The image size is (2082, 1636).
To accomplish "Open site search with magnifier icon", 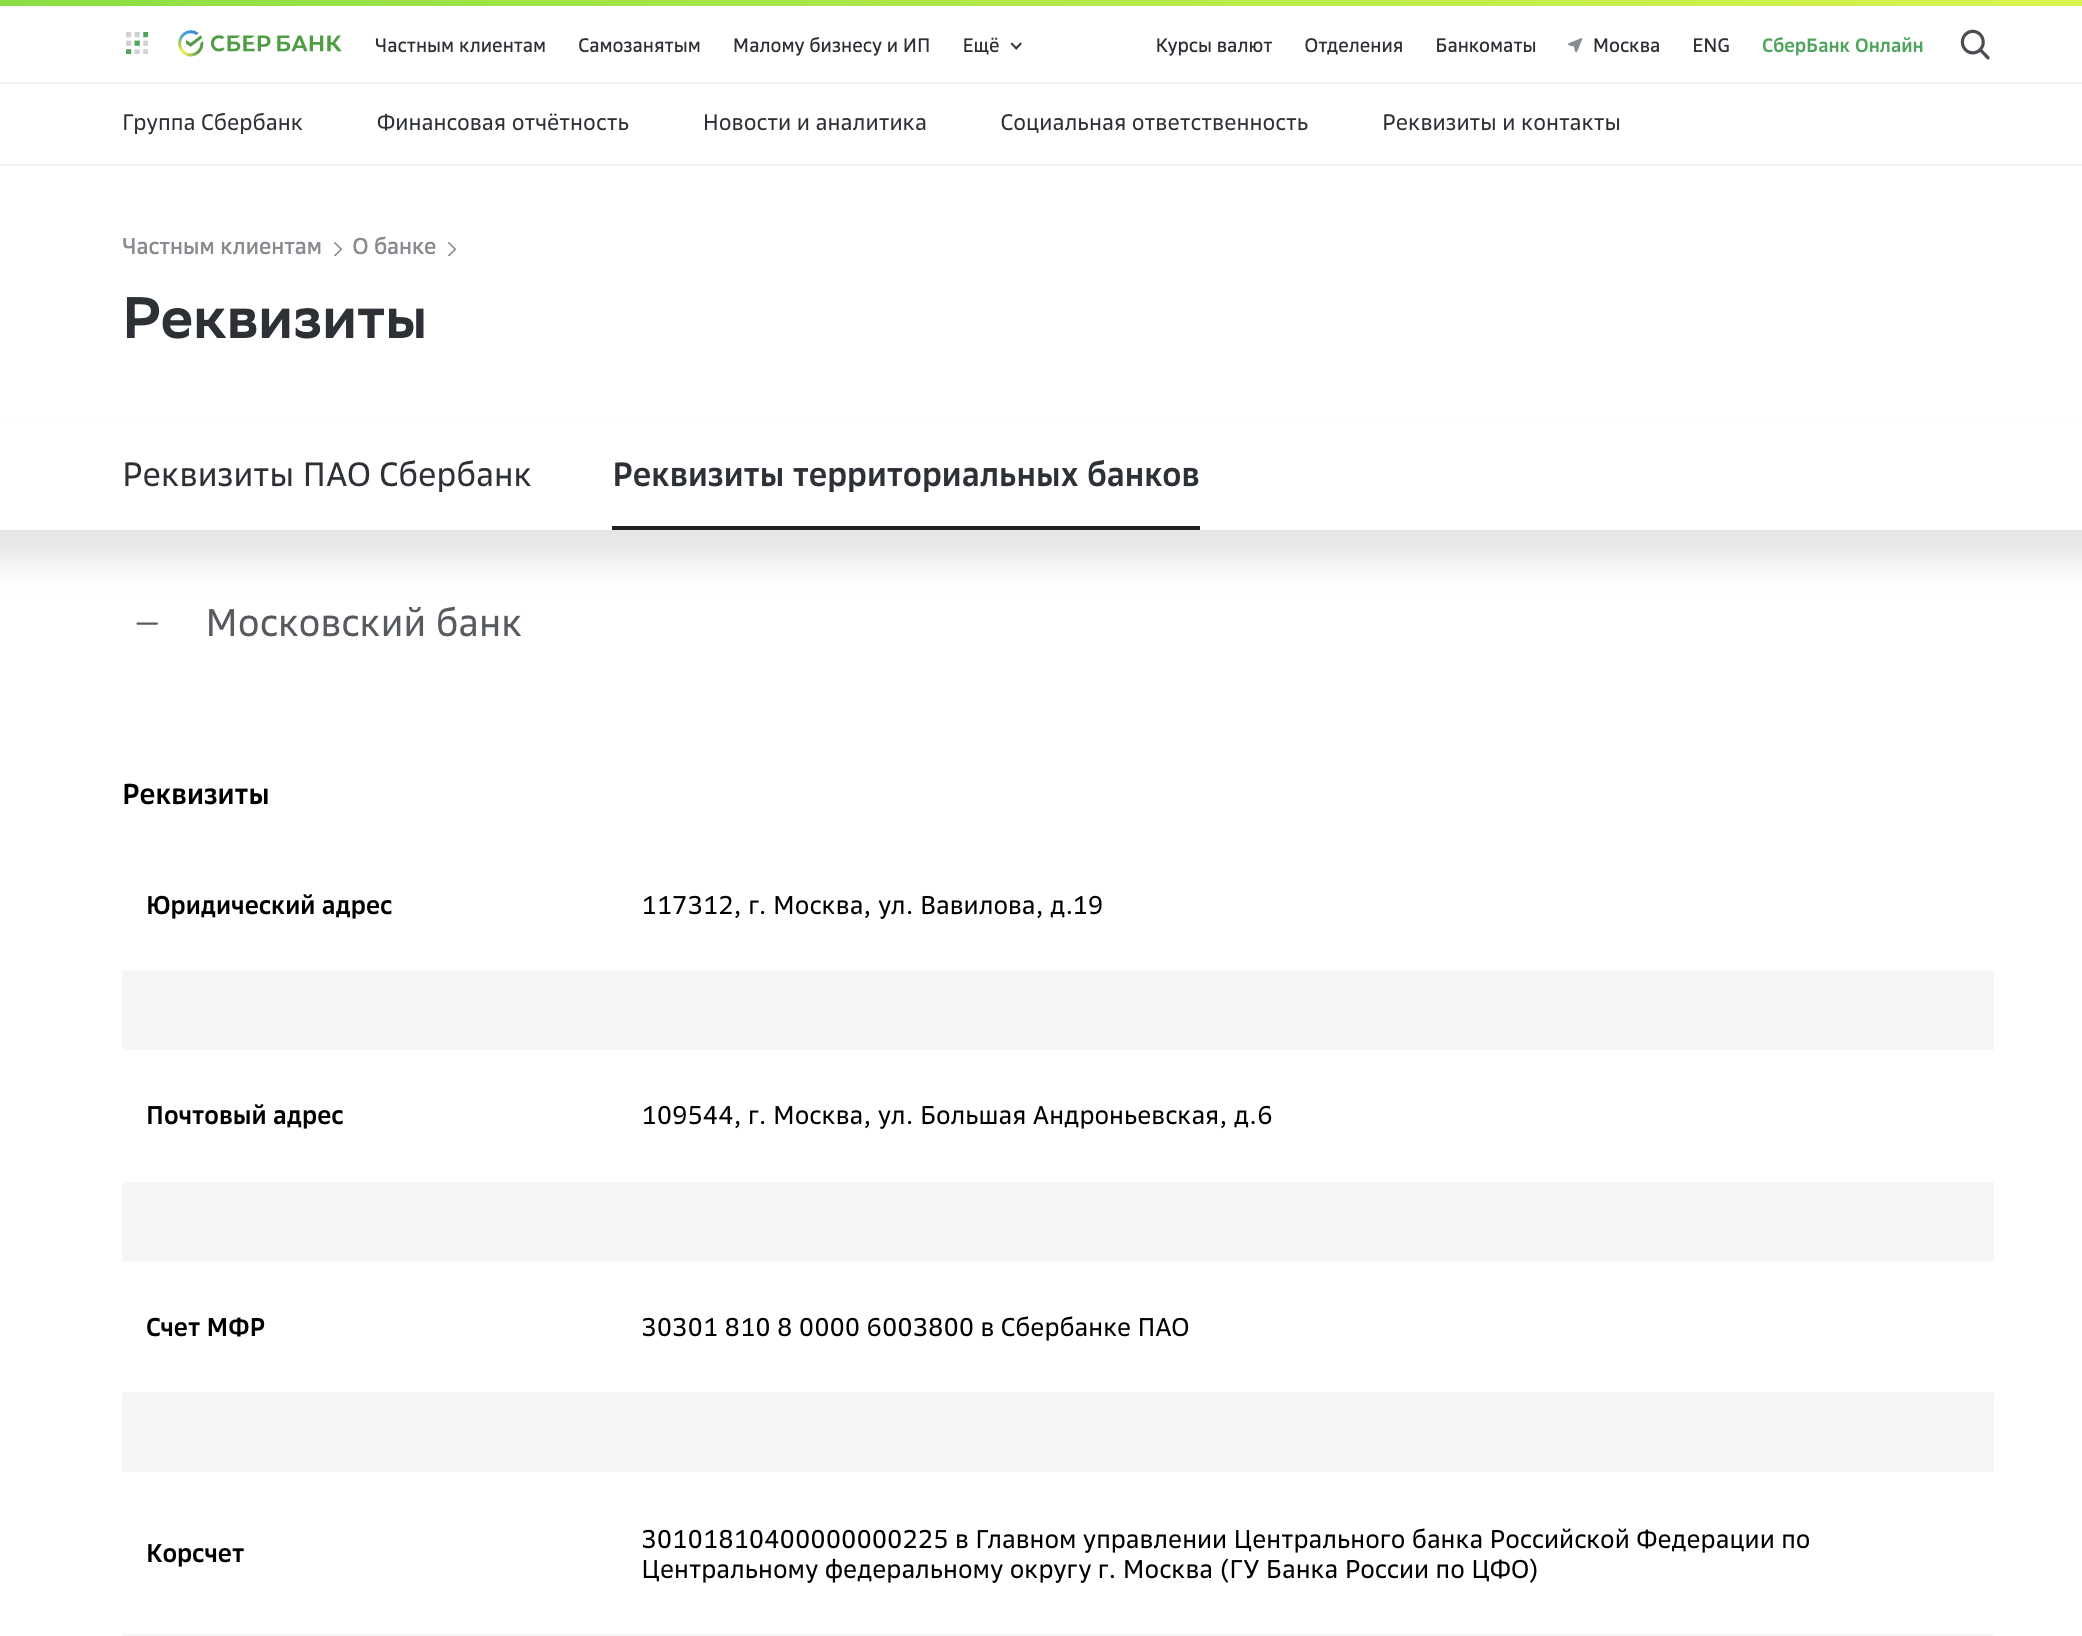I will click(1974, 45).
